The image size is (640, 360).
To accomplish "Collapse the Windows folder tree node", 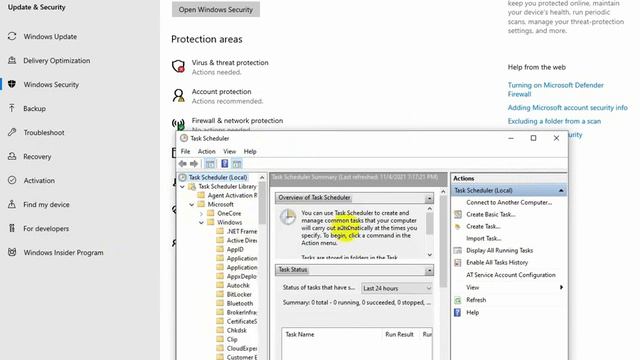I will pyautogui.click(x=201, y=222).
